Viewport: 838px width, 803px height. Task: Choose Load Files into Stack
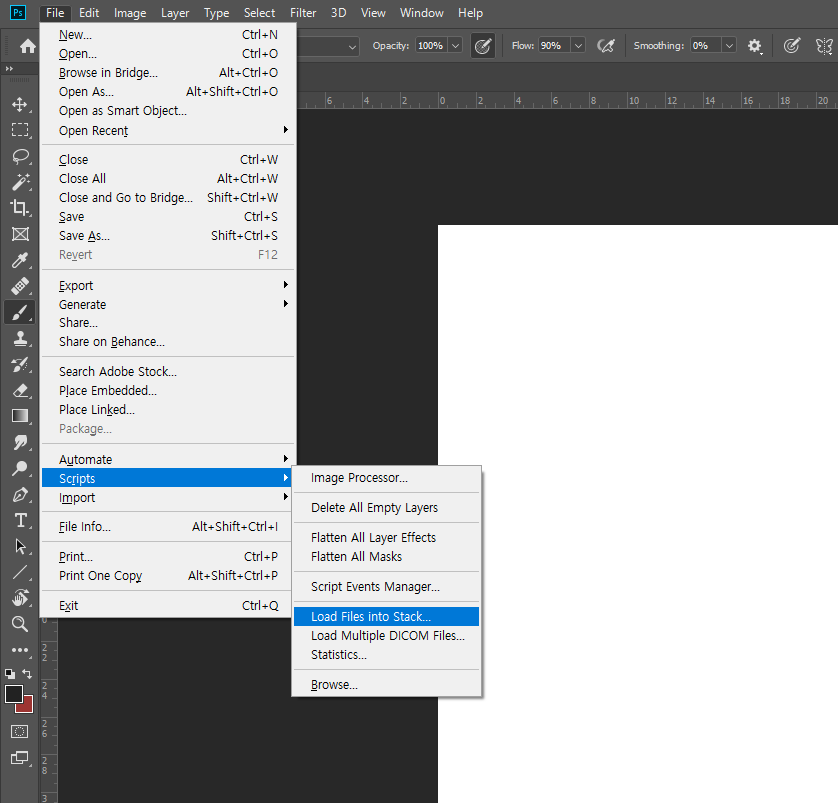386,617
